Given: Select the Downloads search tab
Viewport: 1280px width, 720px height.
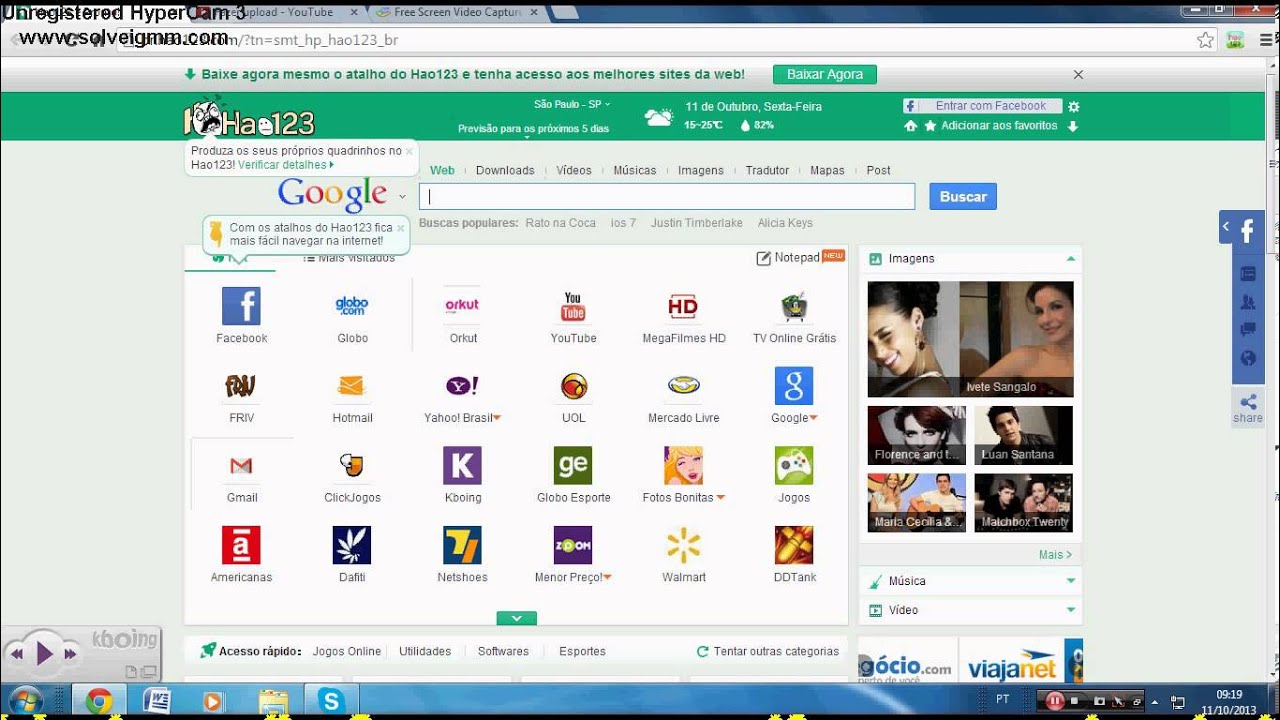Looking at the screenshot, I should click(505, 170).
